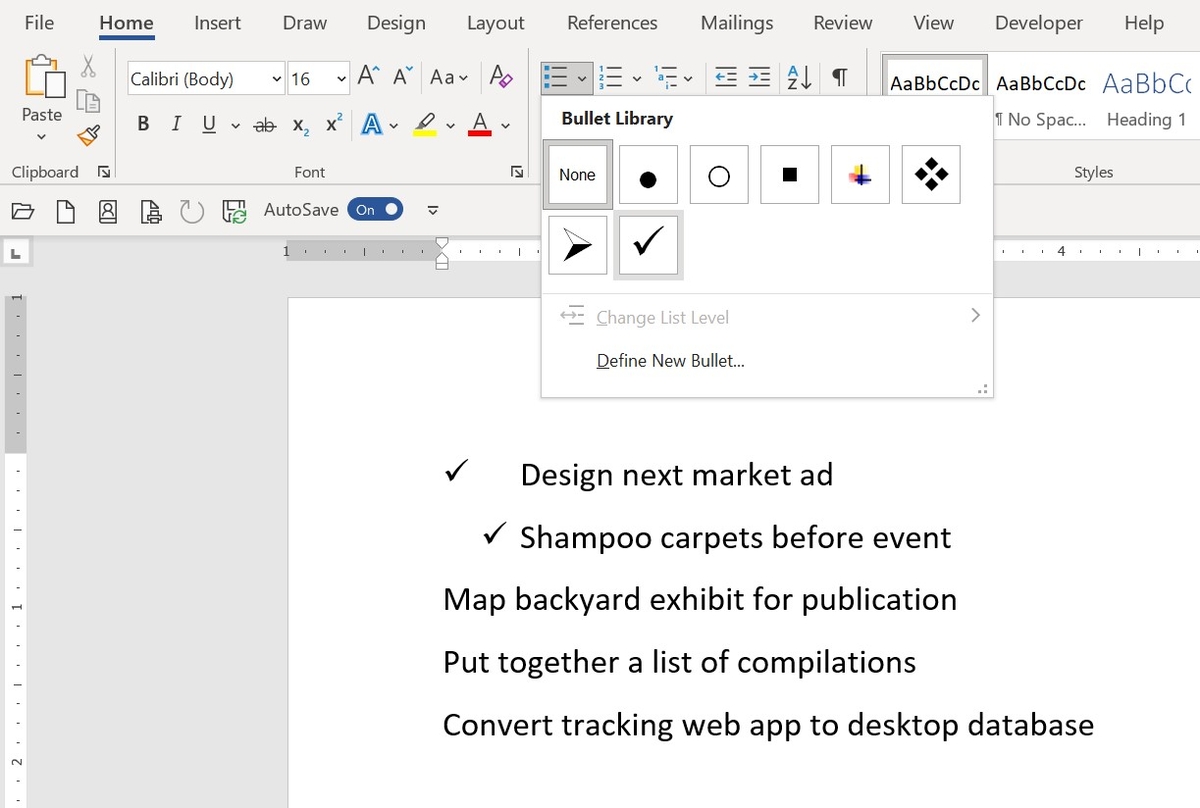This screenshot has width=1200, height=808.
Task: Toggle Show/Hide paragraph marks
Action: pyautogui.click(x=841, y=76)
